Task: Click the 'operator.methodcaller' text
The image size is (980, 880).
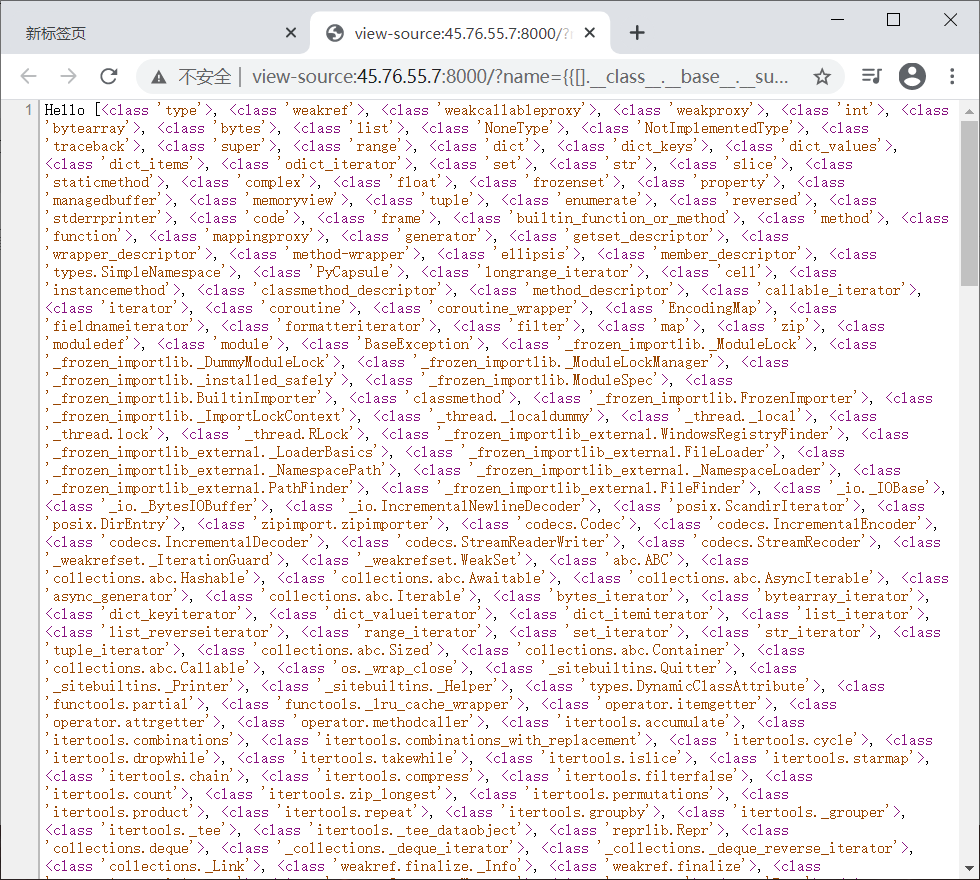Action: point(385,722)
